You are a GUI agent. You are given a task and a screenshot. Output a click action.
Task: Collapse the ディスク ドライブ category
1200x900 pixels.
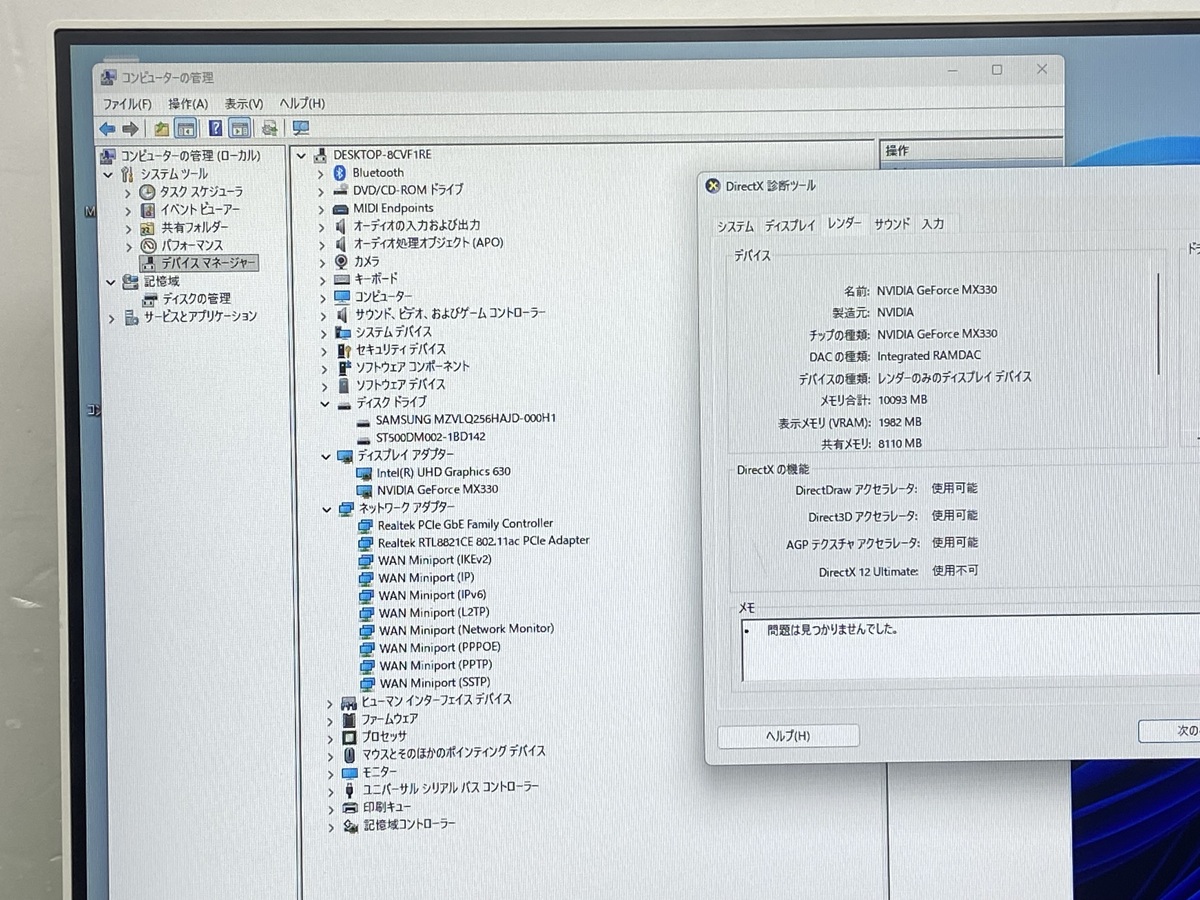[324, 403]
